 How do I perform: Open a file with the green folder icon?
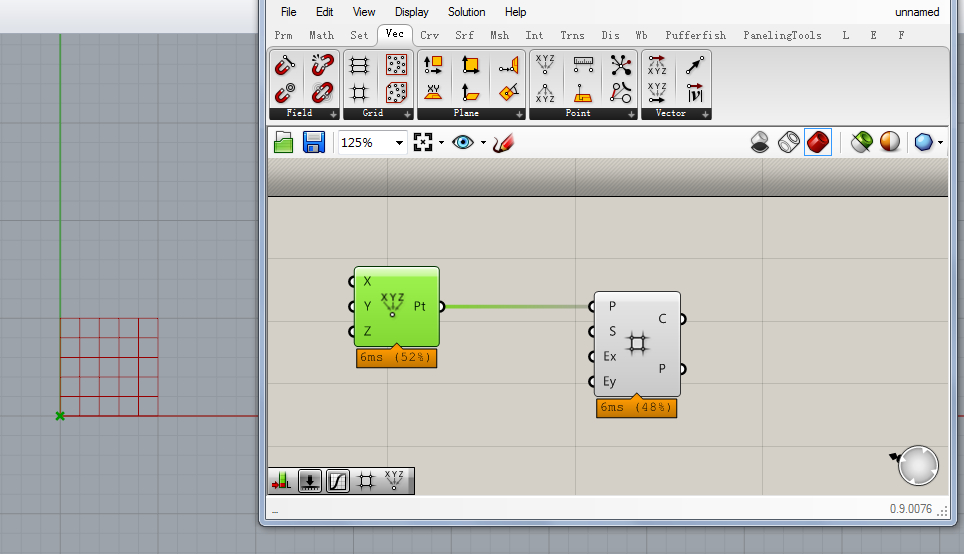(283, 143)
